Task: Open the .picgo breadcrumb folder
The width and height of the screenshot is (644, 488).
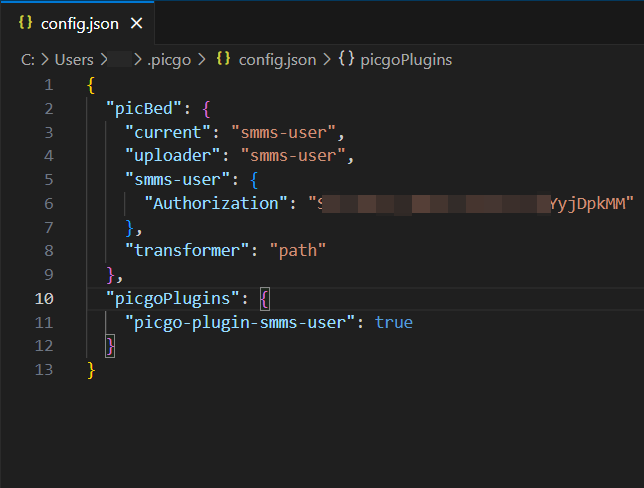Action: click(169, 60)
